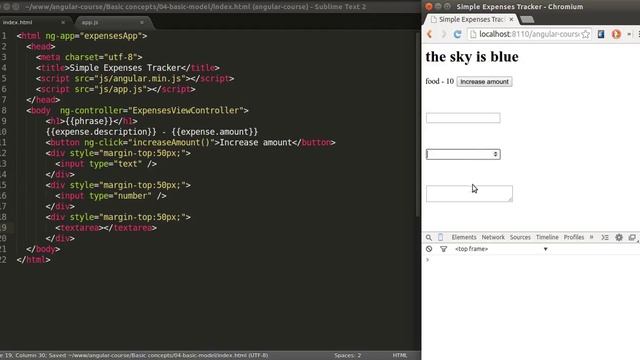This screenshot has width=640, height=360.
Task: Click DevTools dock side icon
Action: pyautogui.click(x=632, y=237)
